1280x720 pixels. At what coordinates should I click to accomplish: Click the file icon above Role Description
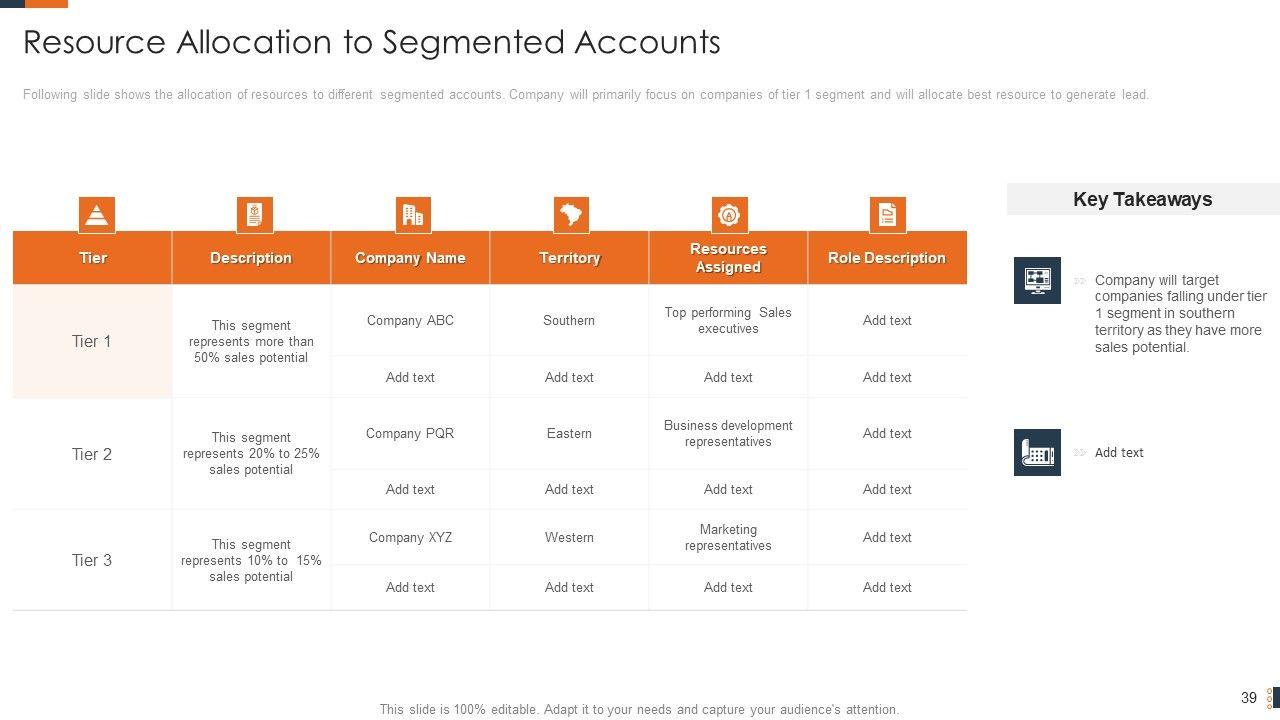(x=887, y=214)
